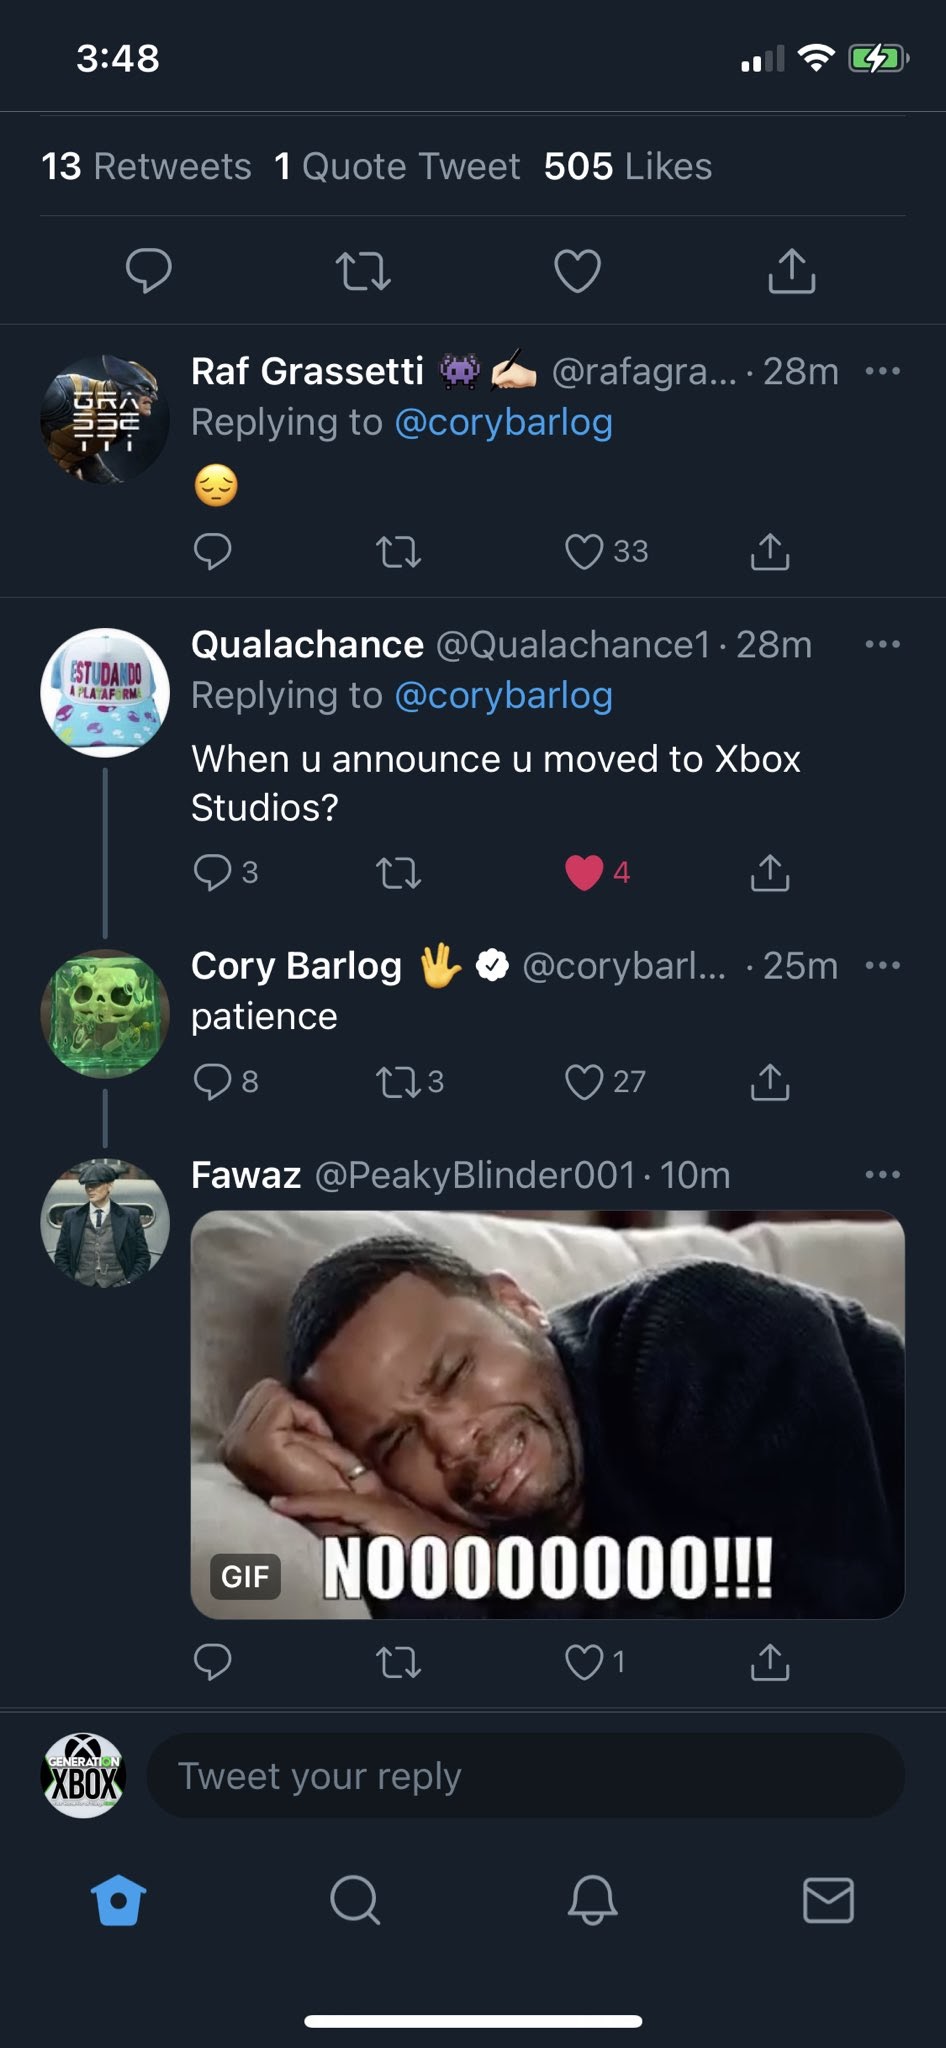The image size is (946, 2048).
Task: Open more options for Raf Grassetti's tweet
Action: coord(882,371)
